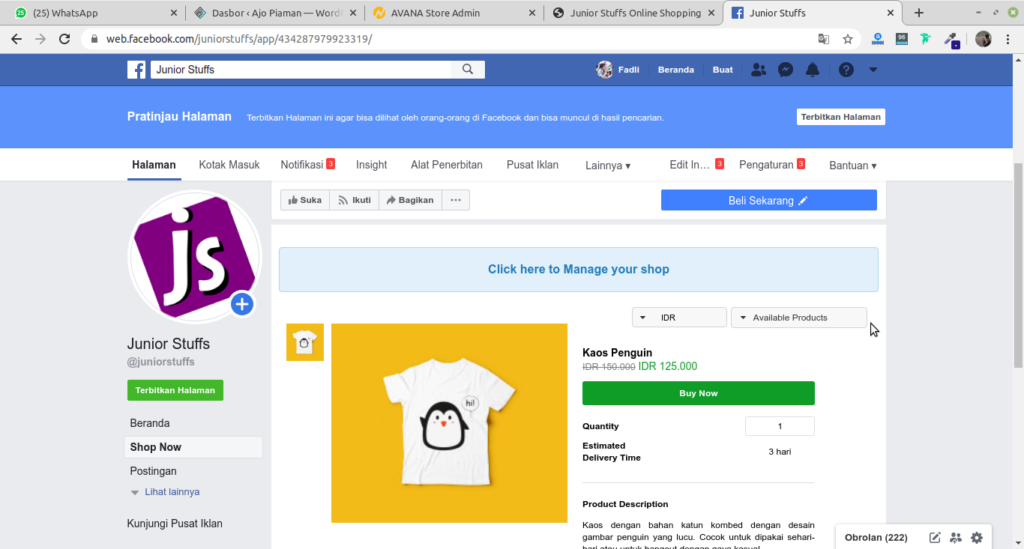Open Notifikasi tab
Viewport: 1024px width, 549px height.
tap(308, 165)
